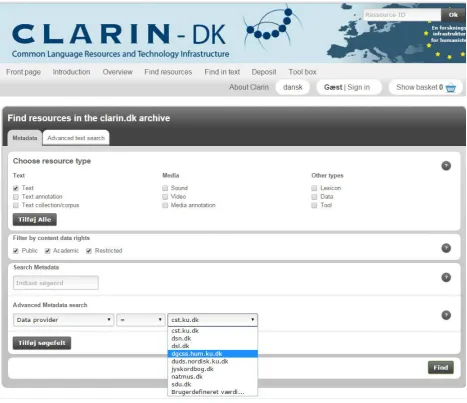This screenshot has width=467, height=403.
Task: Choose duds.nordisk.ku.dk in the provider list
Action: point(213,361)
